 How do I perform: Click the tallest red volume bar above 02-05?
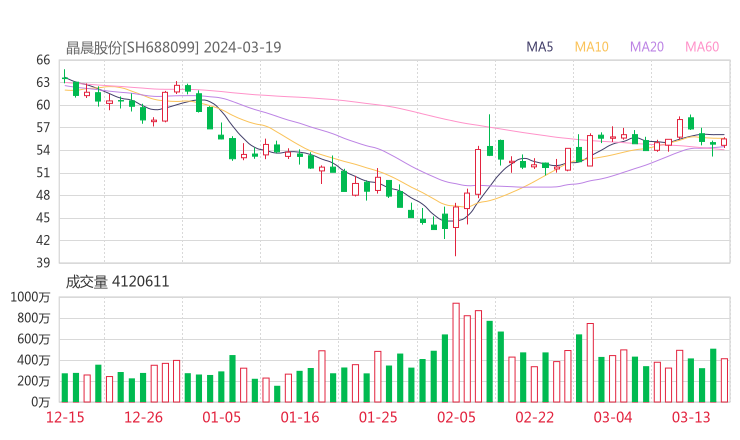[456, 353]
